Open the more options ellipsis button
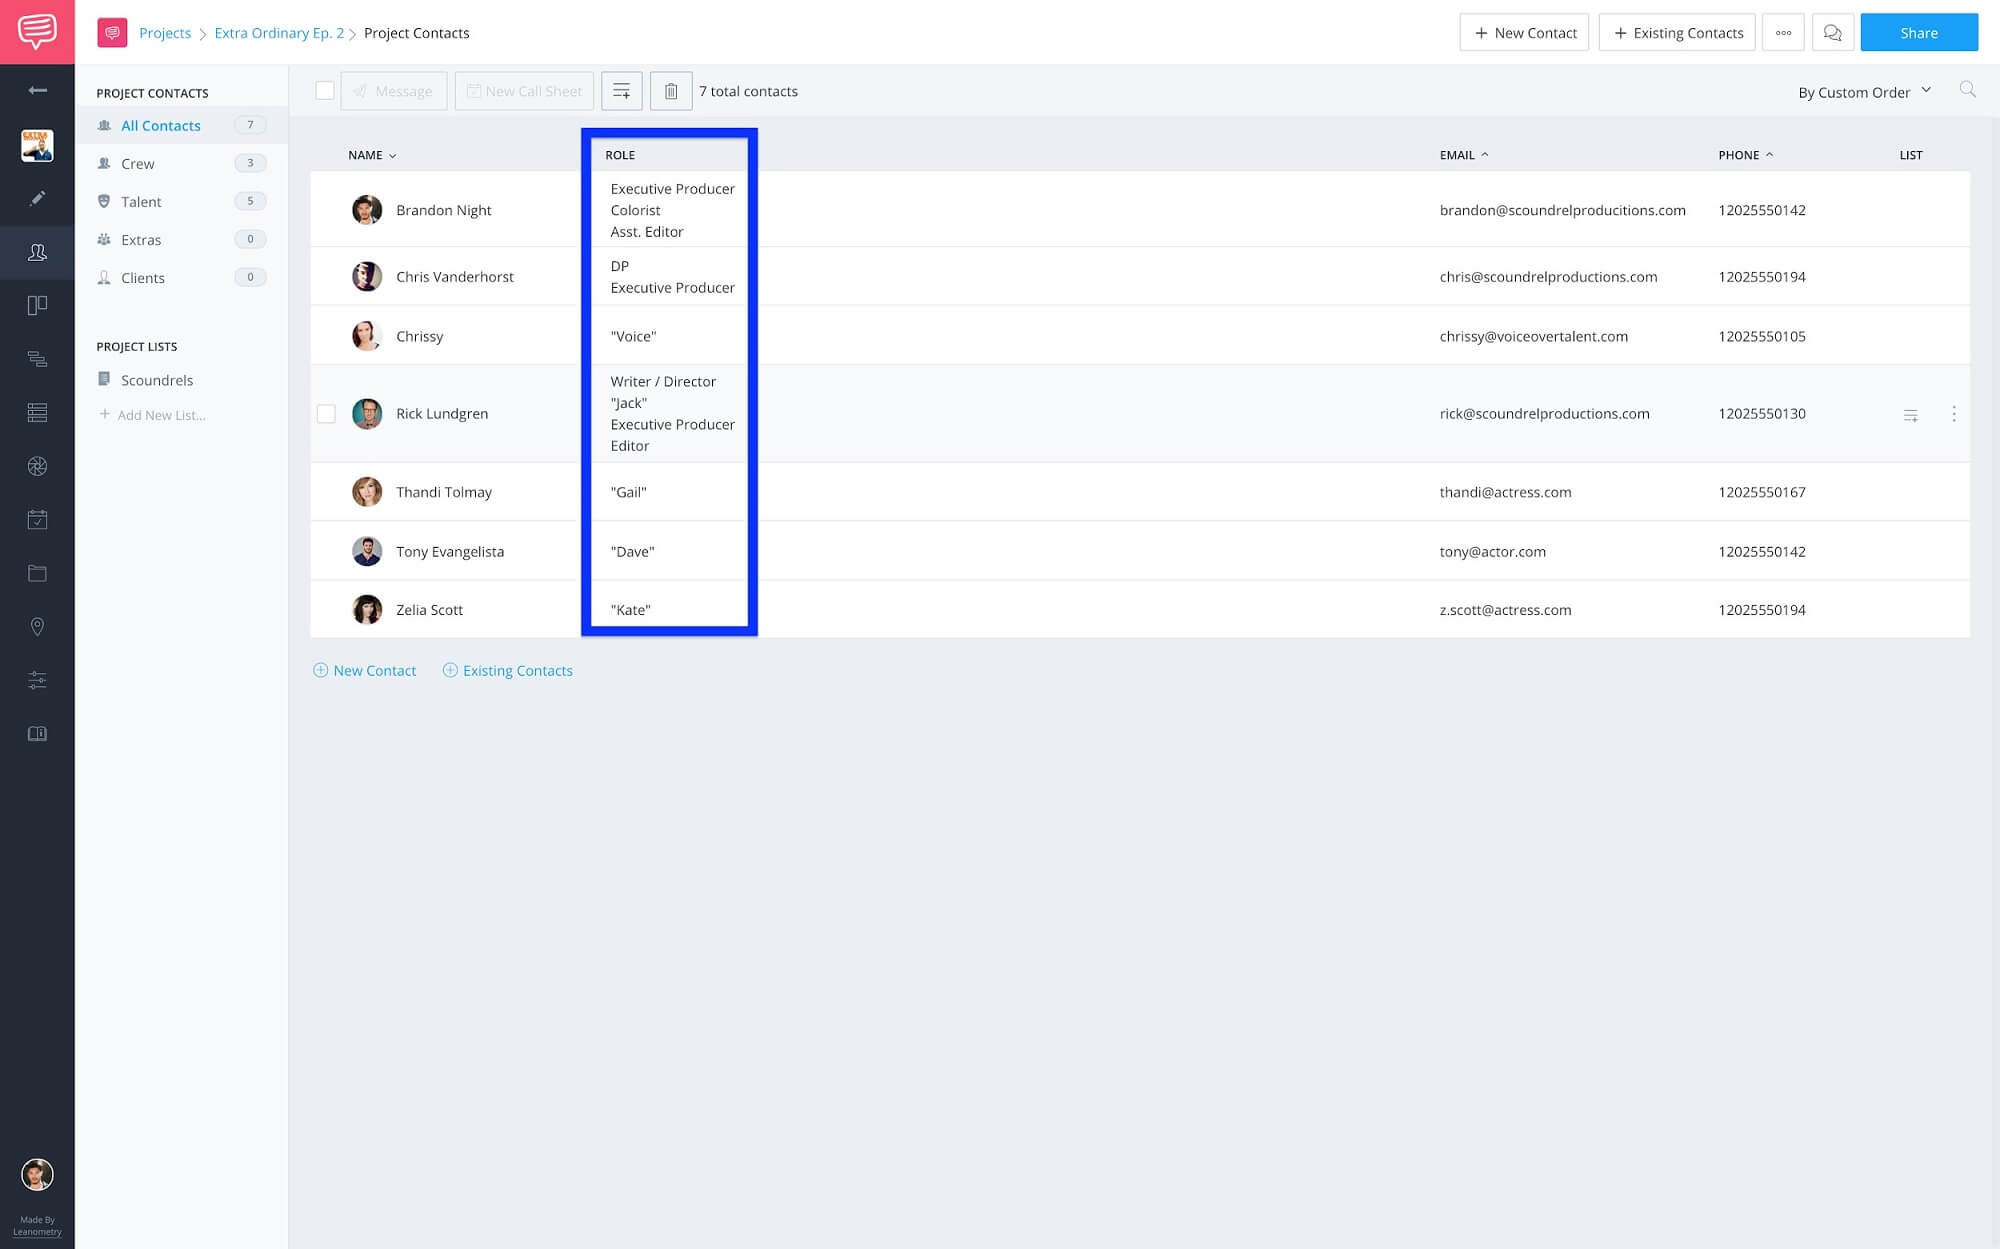 1783,33
